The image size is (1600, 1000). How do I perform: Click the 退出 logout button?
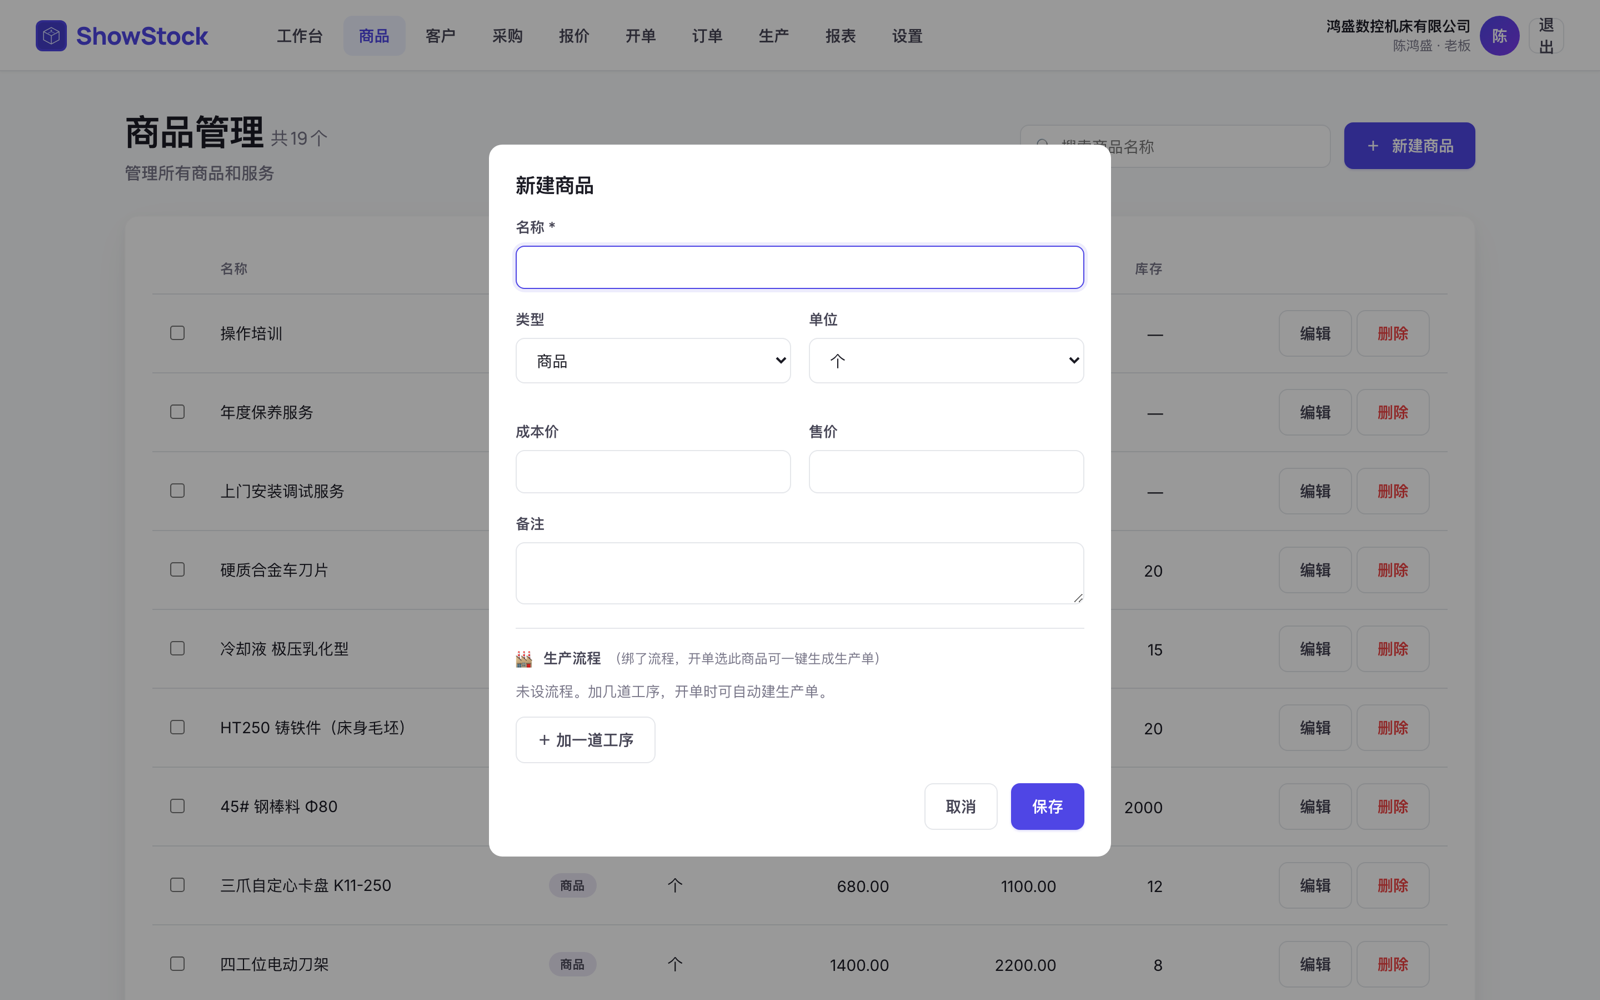coord(1546,36)
